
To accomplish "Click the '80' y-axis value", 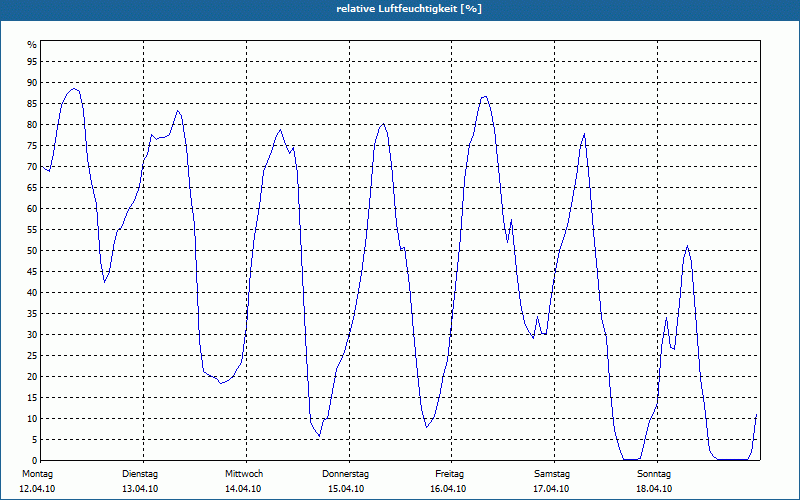I will 32,124.
